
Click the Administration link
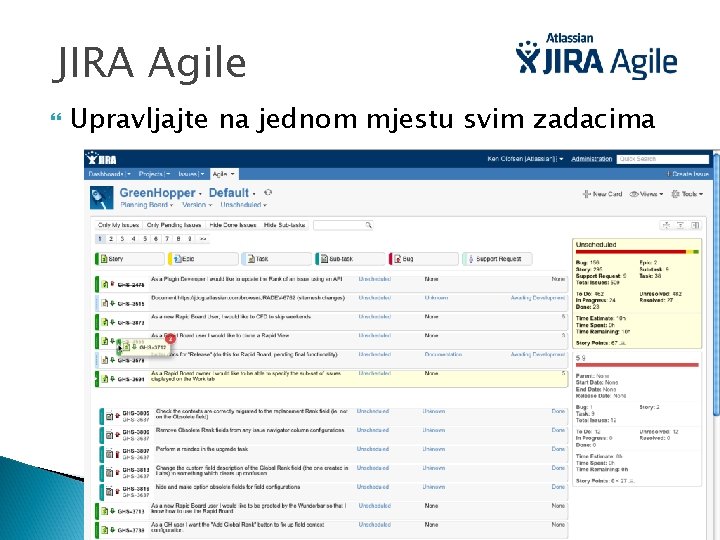click(x=591, y=159)
